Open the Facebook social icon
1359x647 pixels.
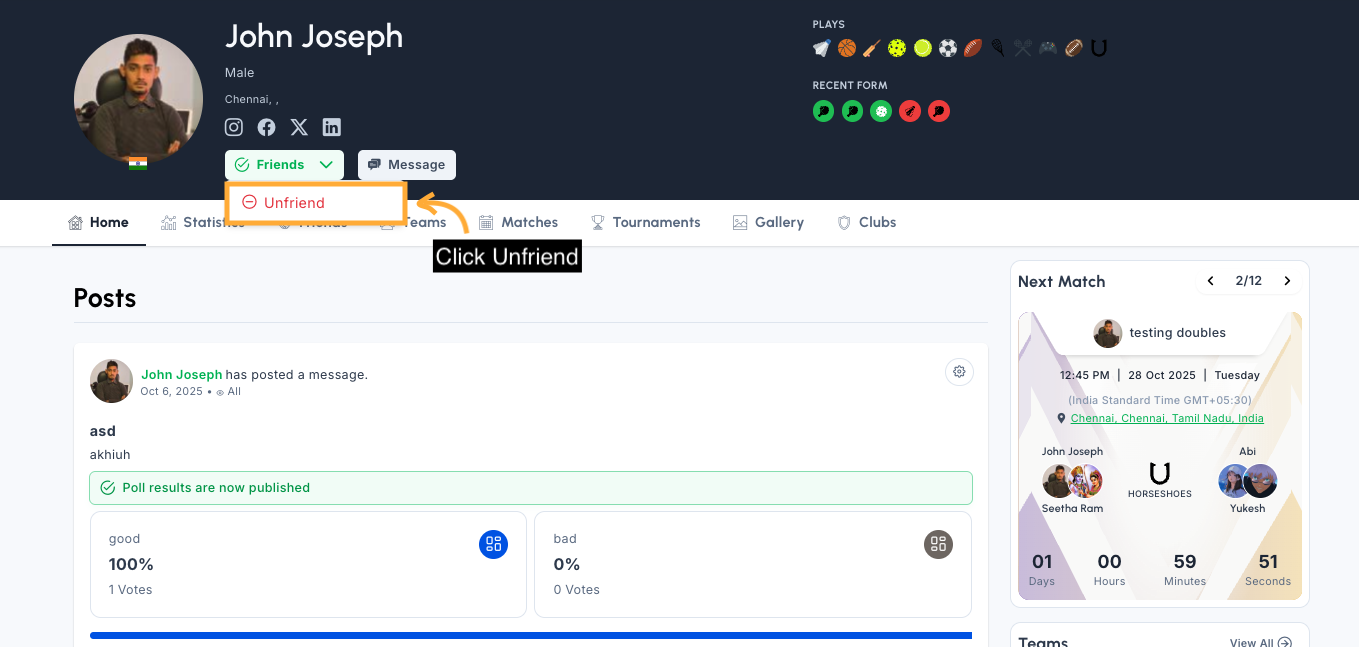point(266,127)
